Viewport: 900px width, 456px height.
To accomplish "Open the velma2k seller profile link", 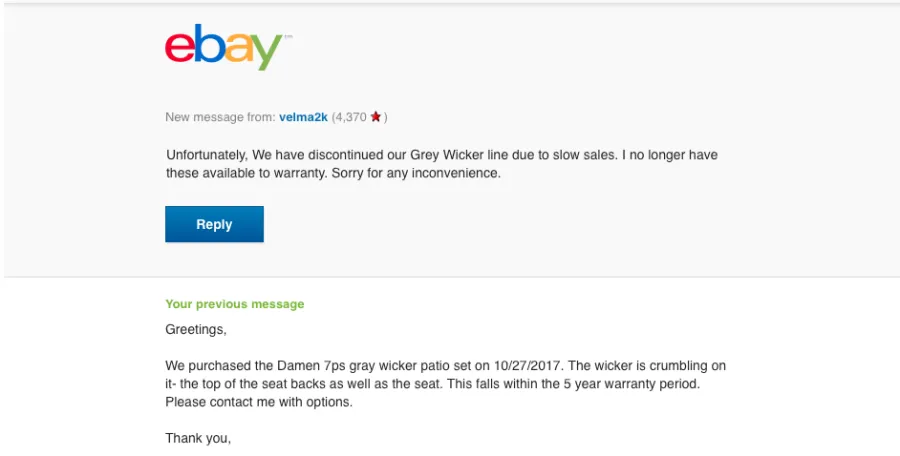I will click(x=303, y=117).
